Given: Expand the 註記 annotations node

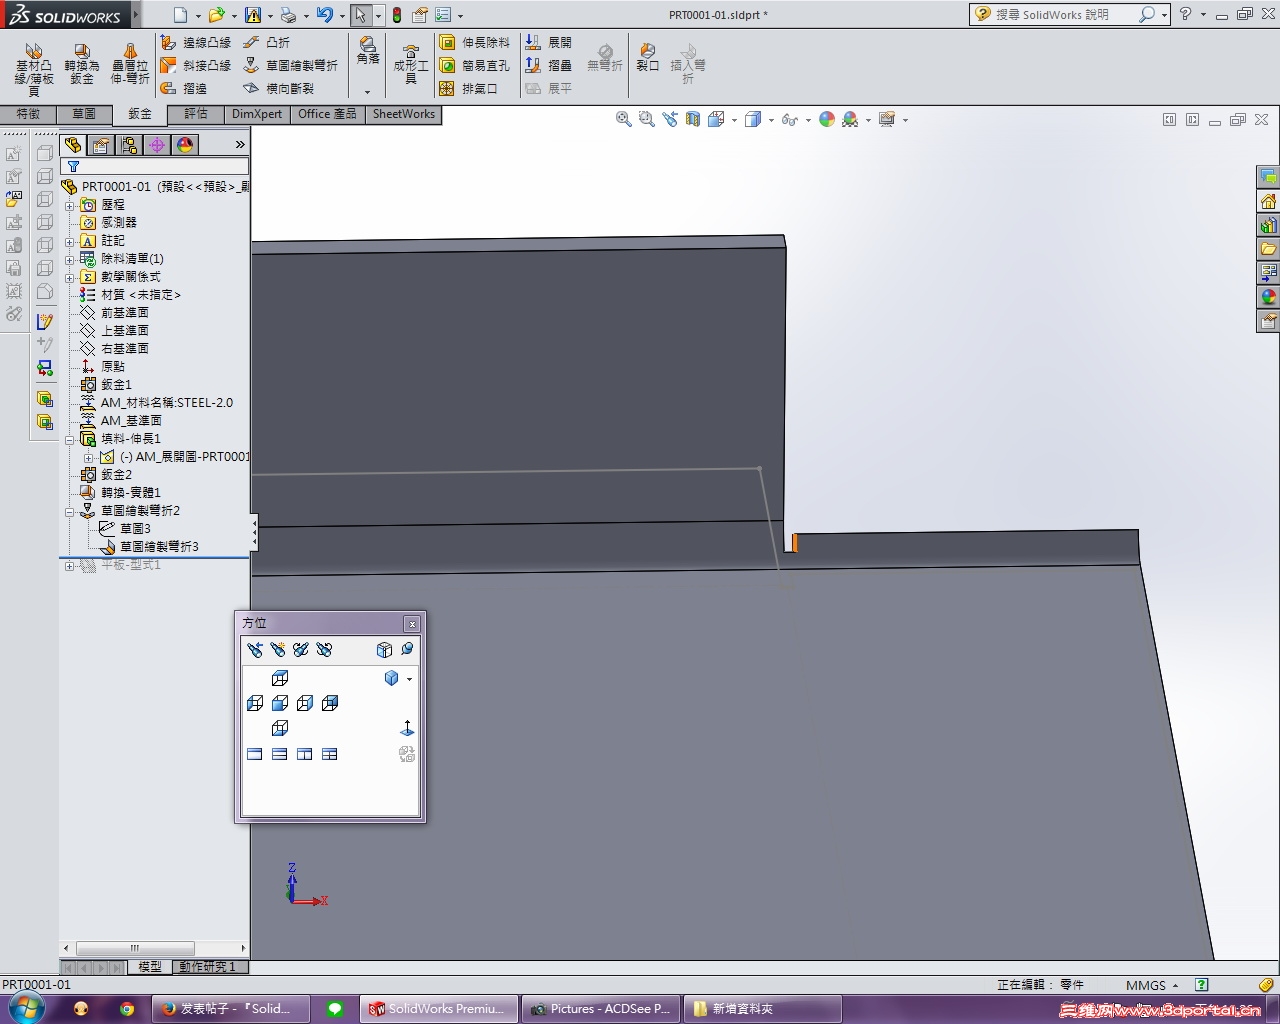Looking at the screenshot, I should coord(70,241).
